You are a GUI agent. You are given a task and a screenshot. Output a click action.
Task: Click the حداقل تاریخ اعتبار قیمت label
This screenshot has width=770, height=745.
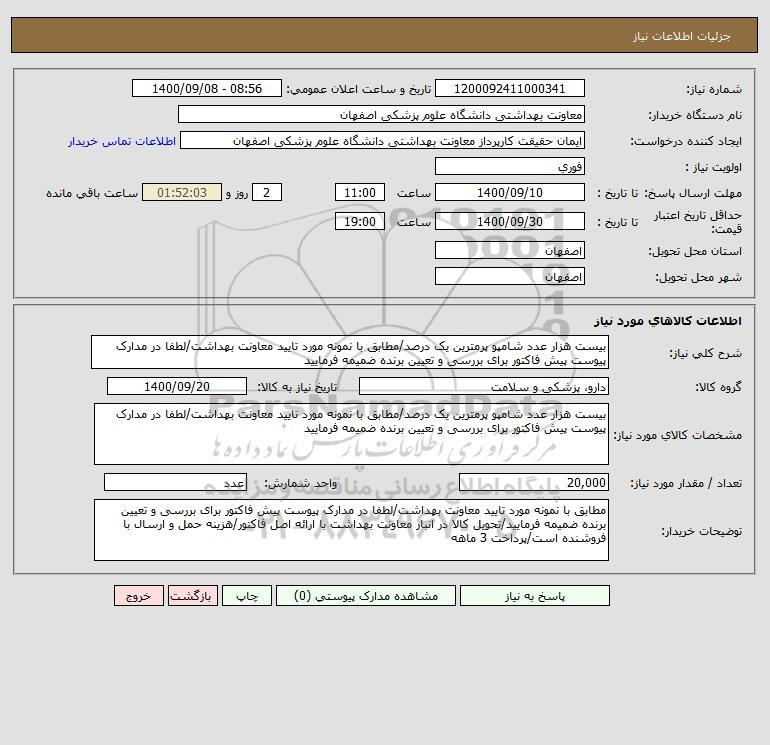click(698, 222)
